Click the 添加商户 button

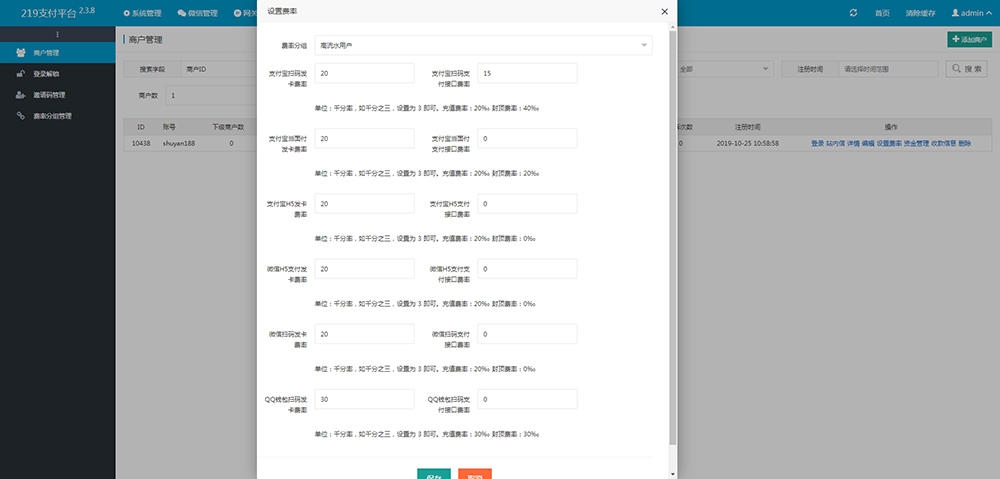pyautogui.click(x=969, y=39)
